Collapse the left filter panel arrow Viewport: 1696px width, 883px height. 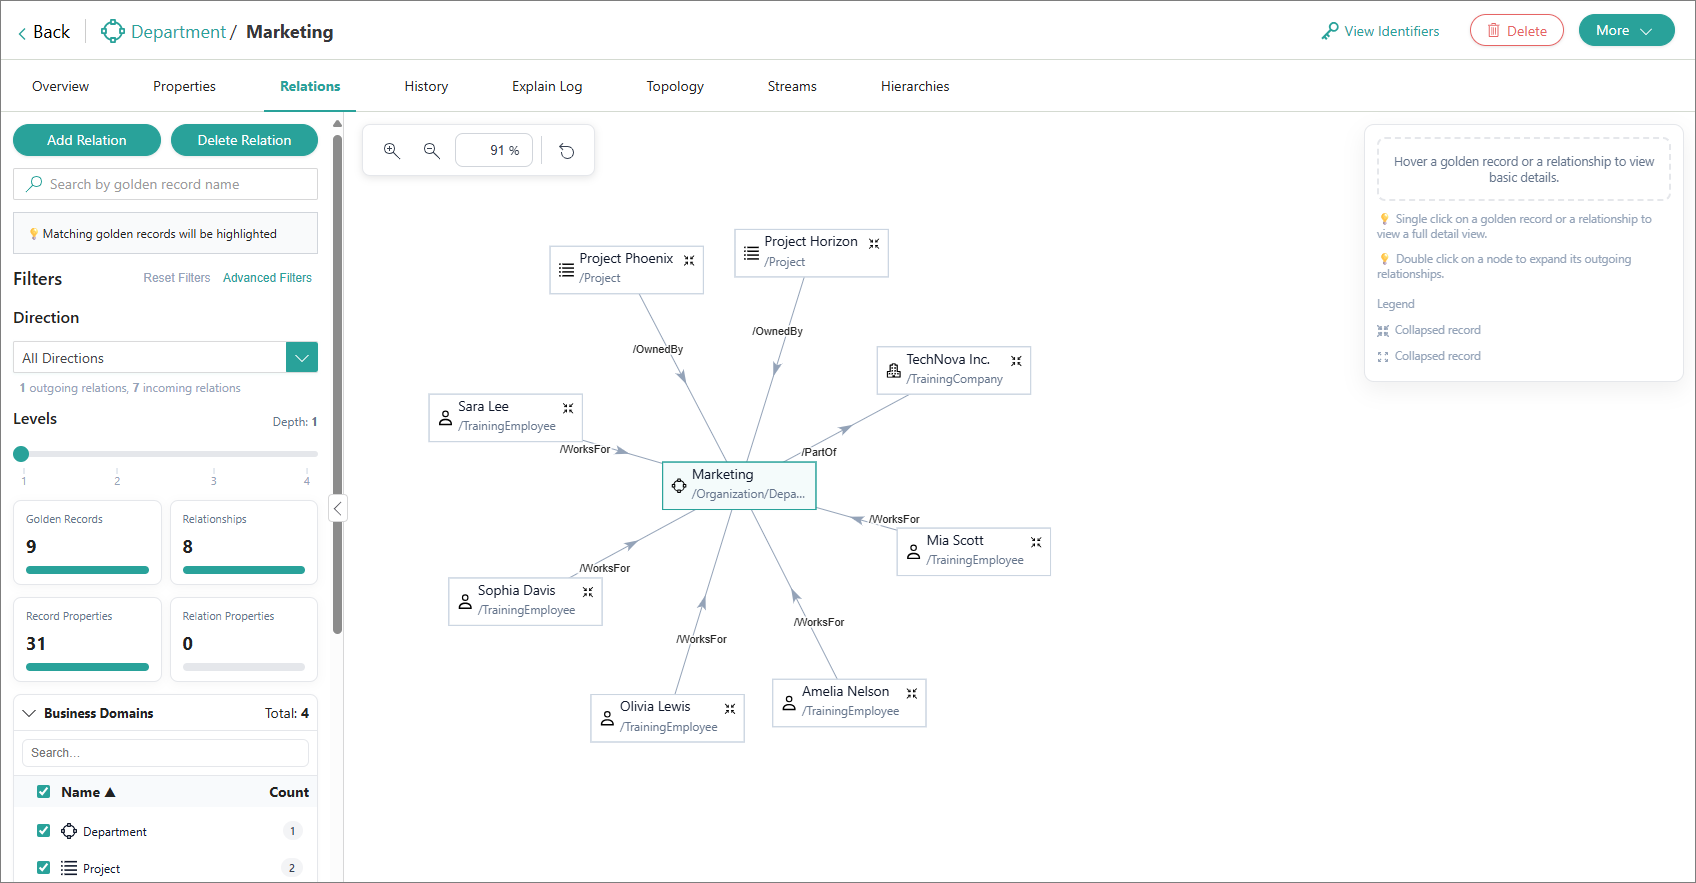[x=338, y=508]
